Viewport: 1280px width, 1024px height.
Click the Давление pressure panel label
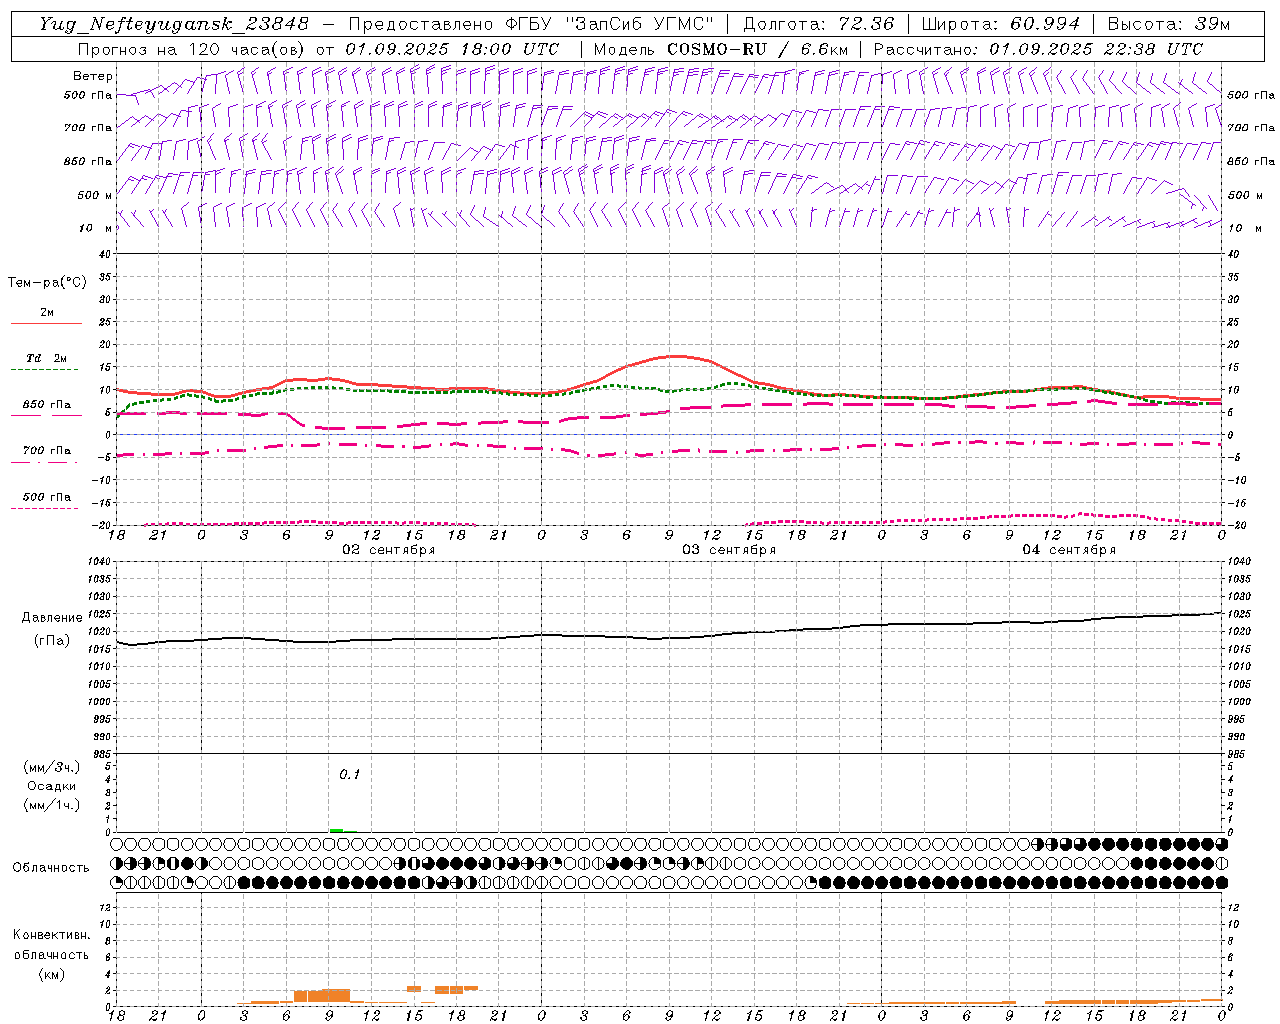(x=50, y=618)
